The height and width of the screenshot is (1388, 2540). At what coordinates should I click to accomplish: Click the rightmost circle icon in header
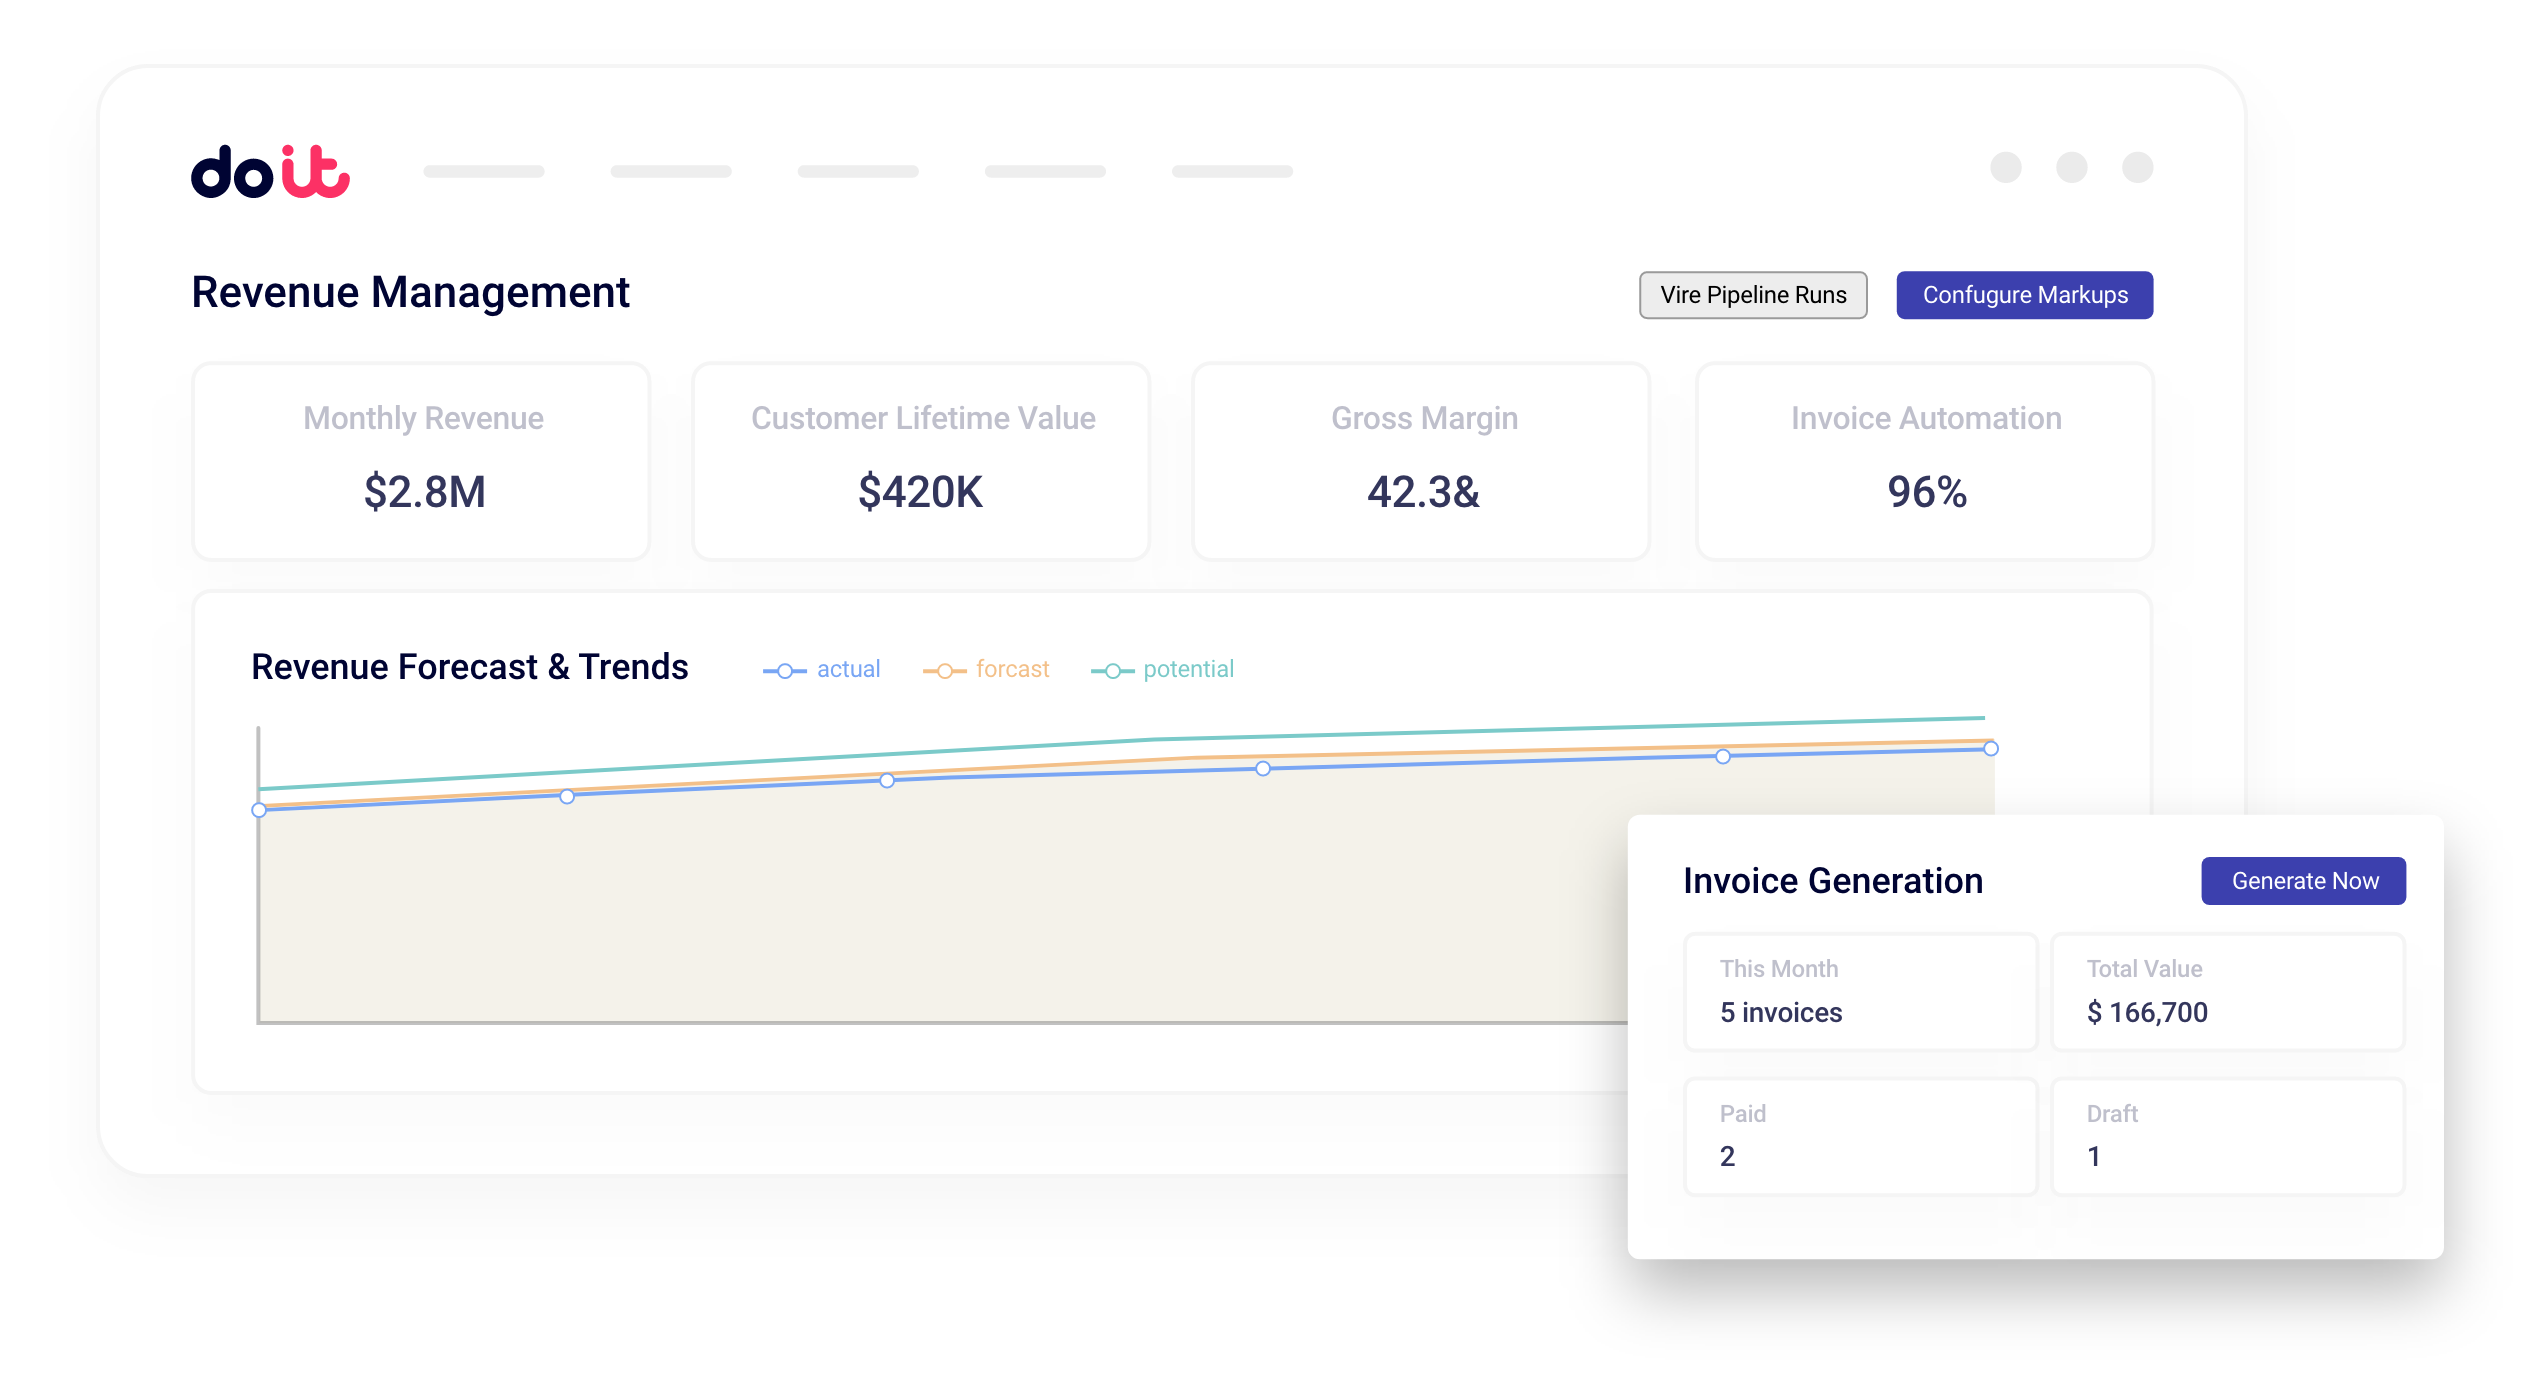tap(2137, 168)
